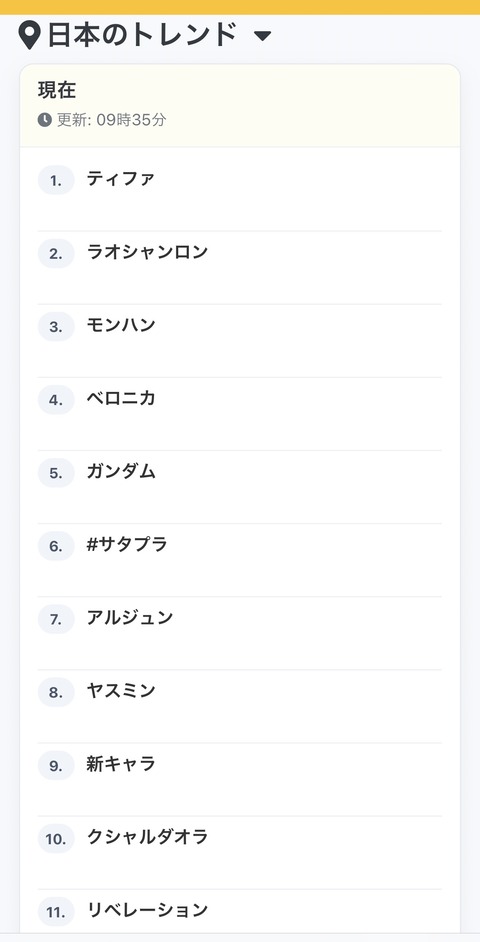Click the rank 1 number badge
This screenshot has width=480, height=942.
coord(56,180)
